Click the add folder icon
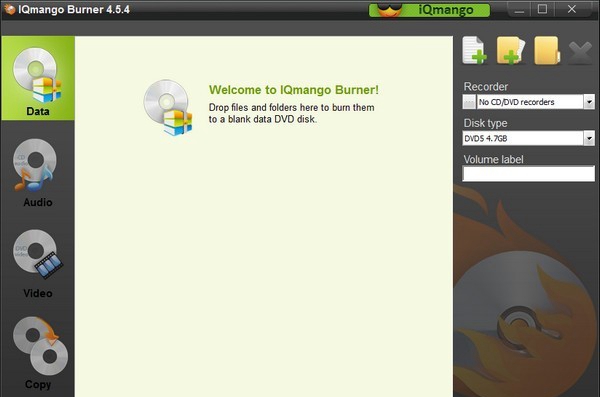600x397 pixels. tap(510, 50)
